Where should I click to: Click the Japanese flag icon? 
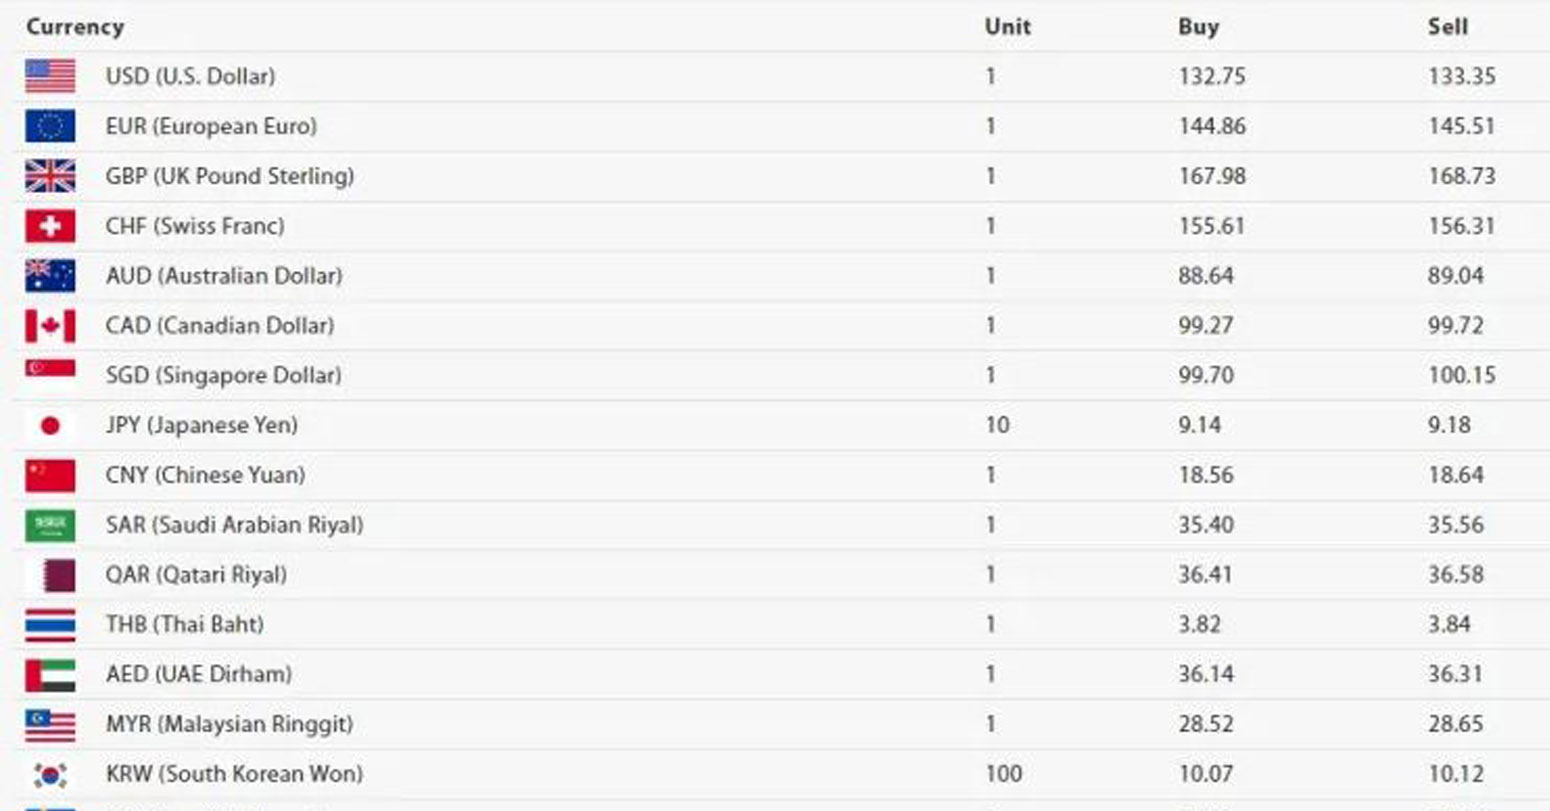click(x=50, y=425)
